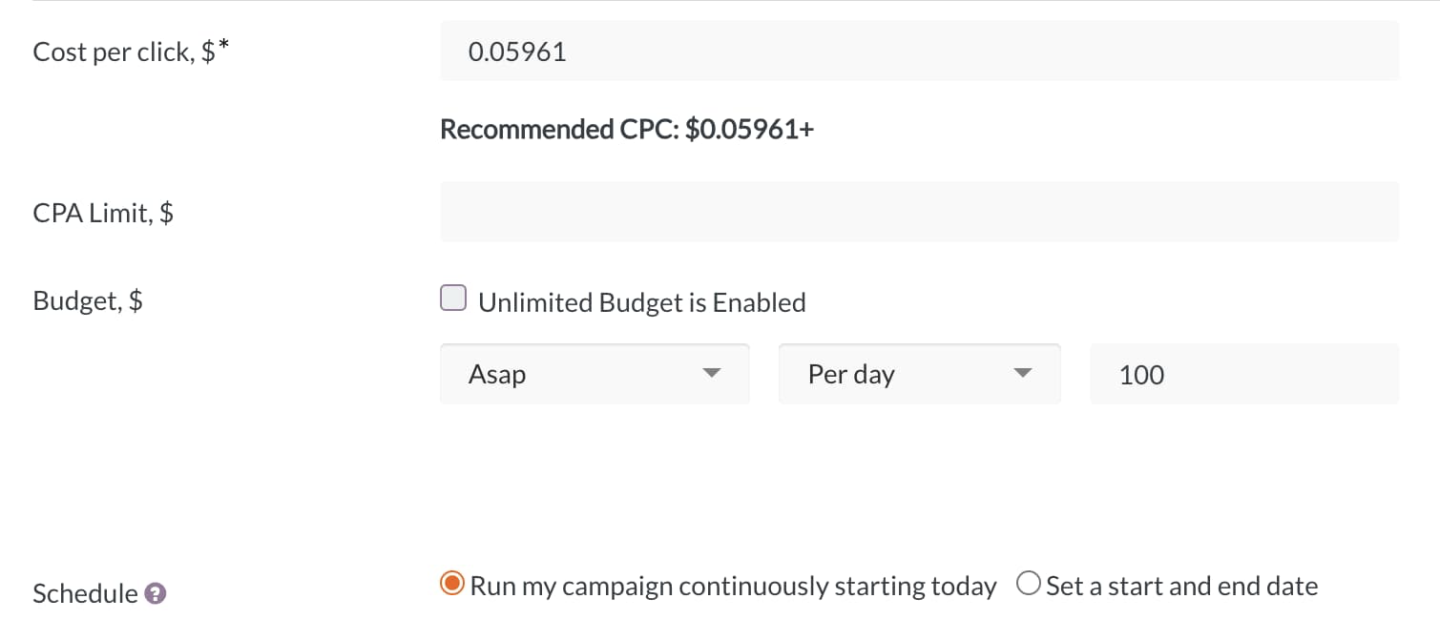Screen dimensions: 1440x640
Task: Click the Run my campaign continuously label text
Action: pos(733,586)
